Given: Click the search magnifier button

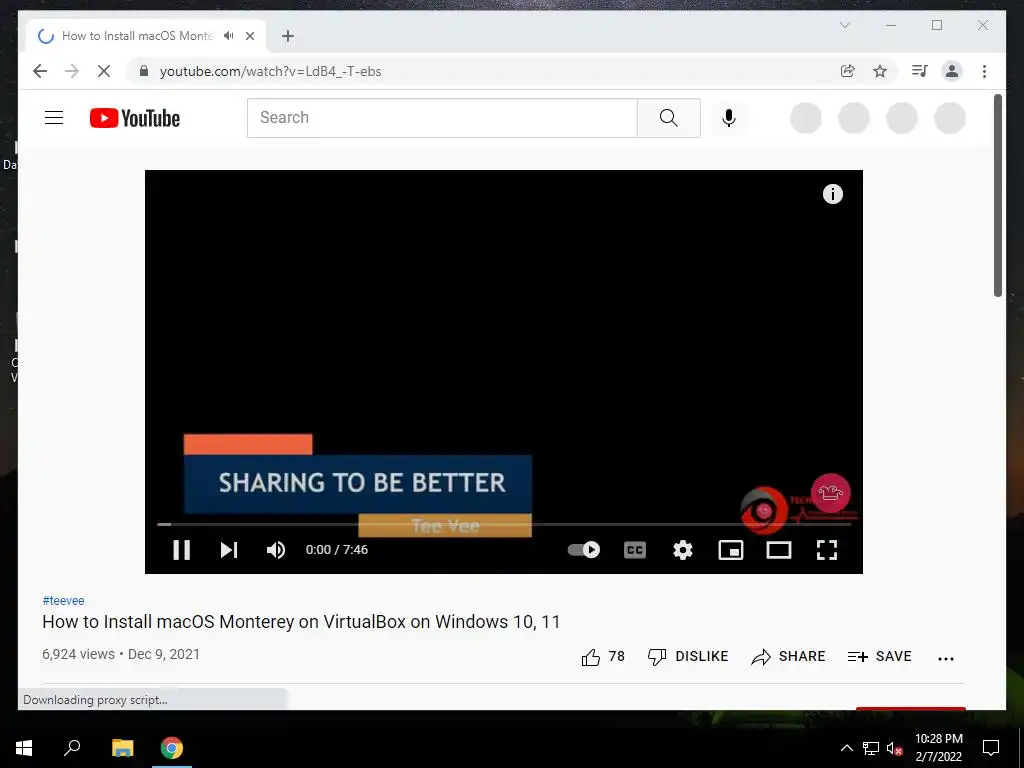Looking at the screenshot, I should coord(669,118).
